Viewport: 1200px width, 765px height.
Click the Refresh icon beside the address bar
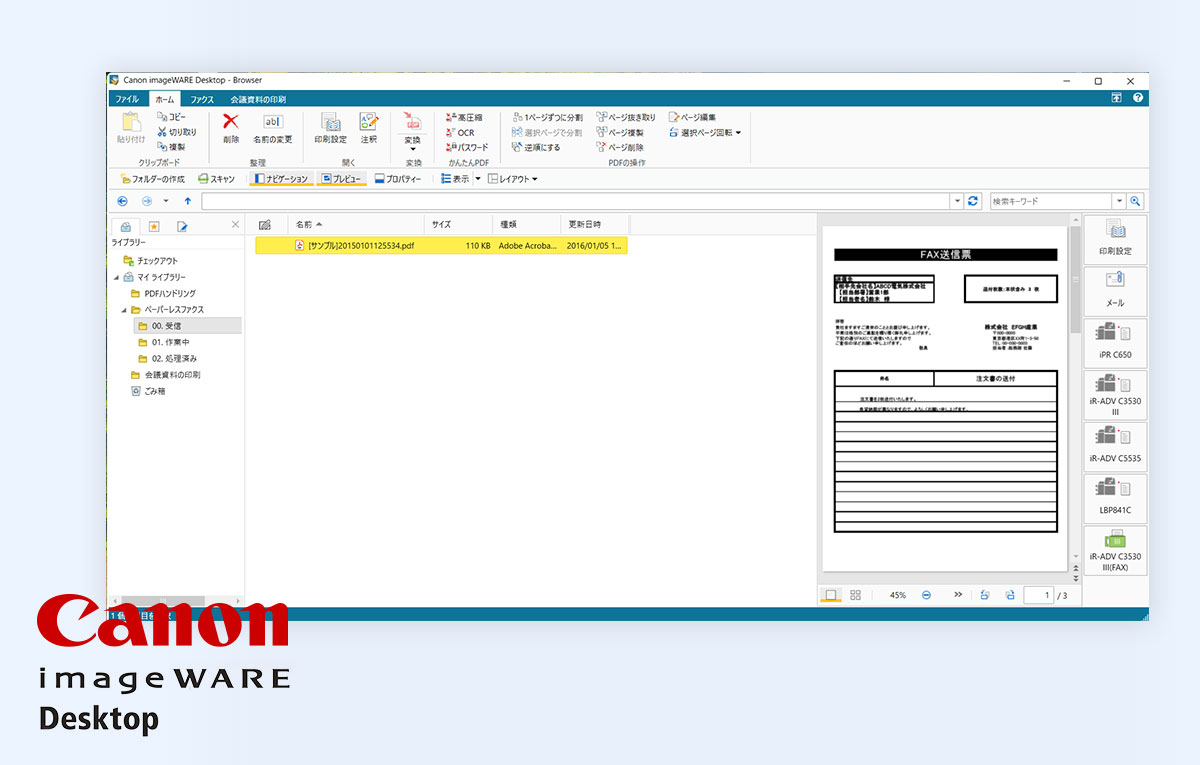(x=974, y=201)
